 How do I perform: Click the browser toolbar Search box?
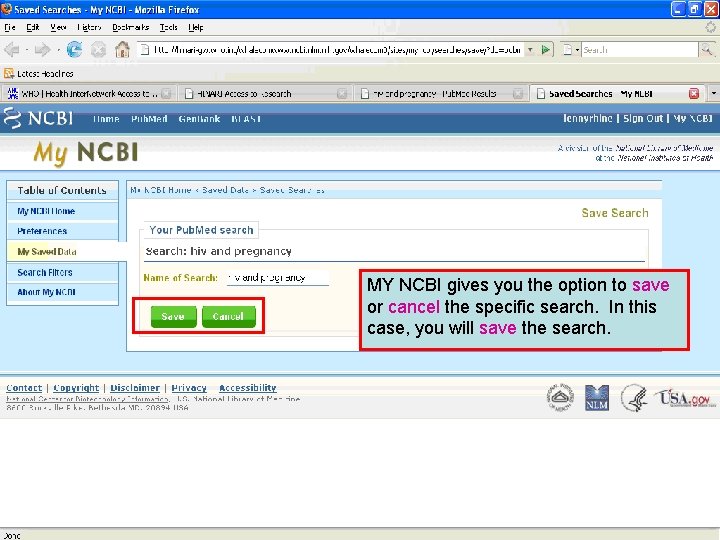coord(640,49)
